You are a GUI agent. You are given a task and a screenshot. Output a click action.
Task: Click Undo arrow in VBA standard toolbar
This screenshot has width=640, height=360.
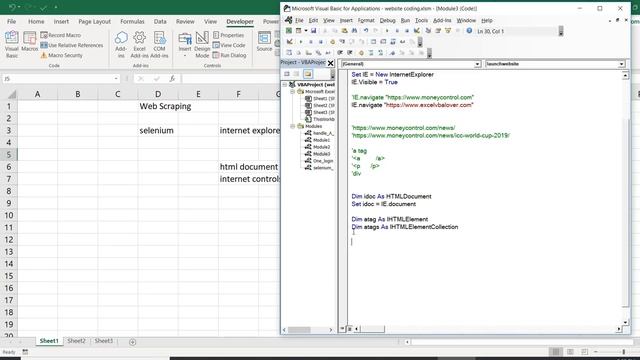click(366, 31)
